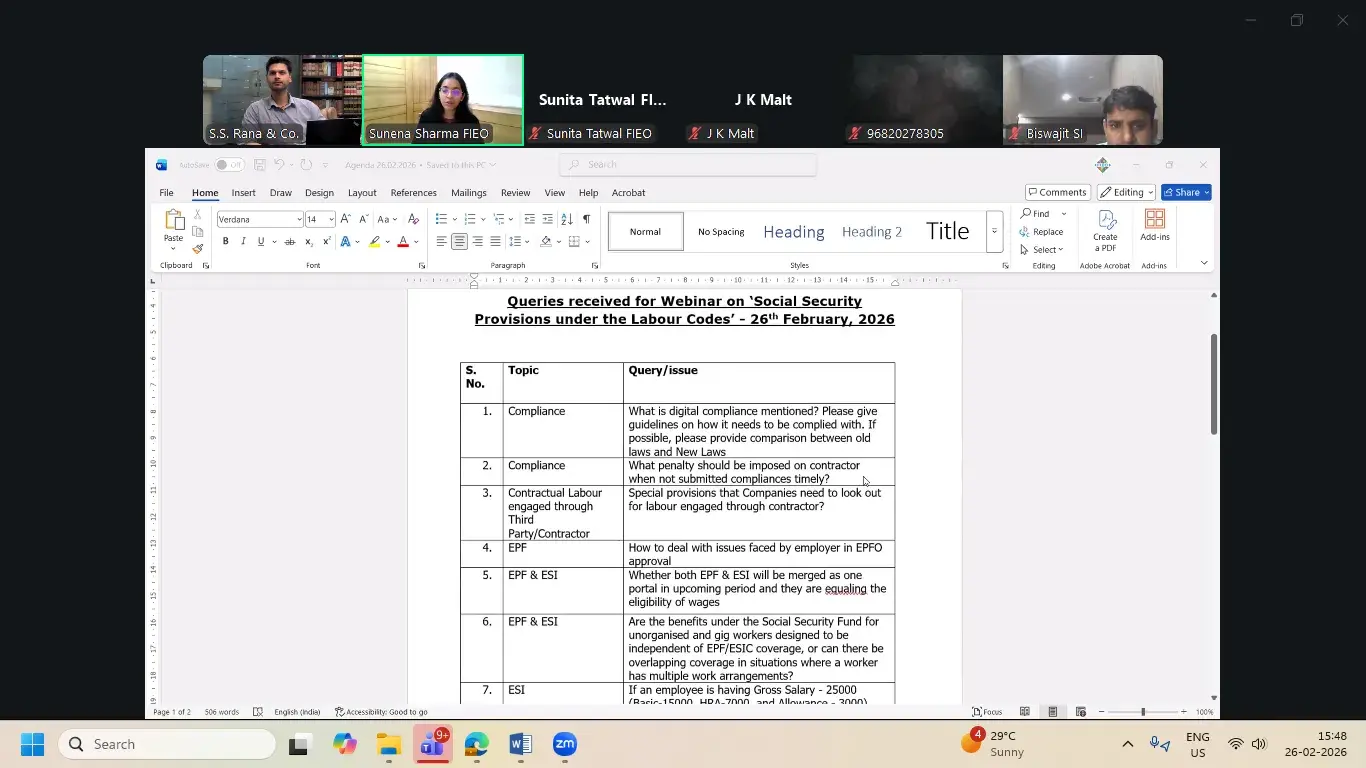This screenshot has width=1366, height=768.
Task: Open Create a PDF in Adobe Acrobat
Action: coord(1105,231)
